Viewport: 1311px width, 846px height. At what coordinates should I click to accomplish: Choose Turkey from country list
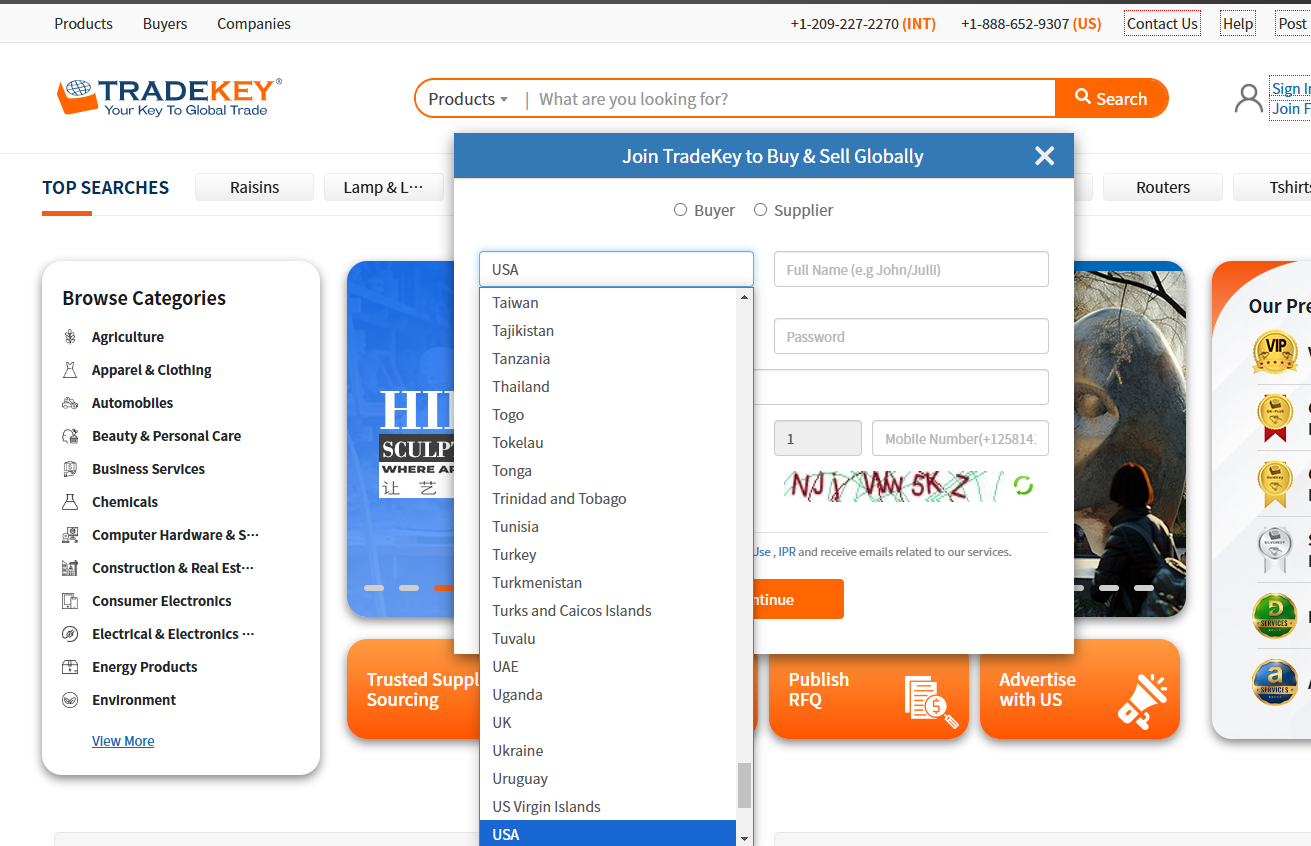click(x=608, y=555)
